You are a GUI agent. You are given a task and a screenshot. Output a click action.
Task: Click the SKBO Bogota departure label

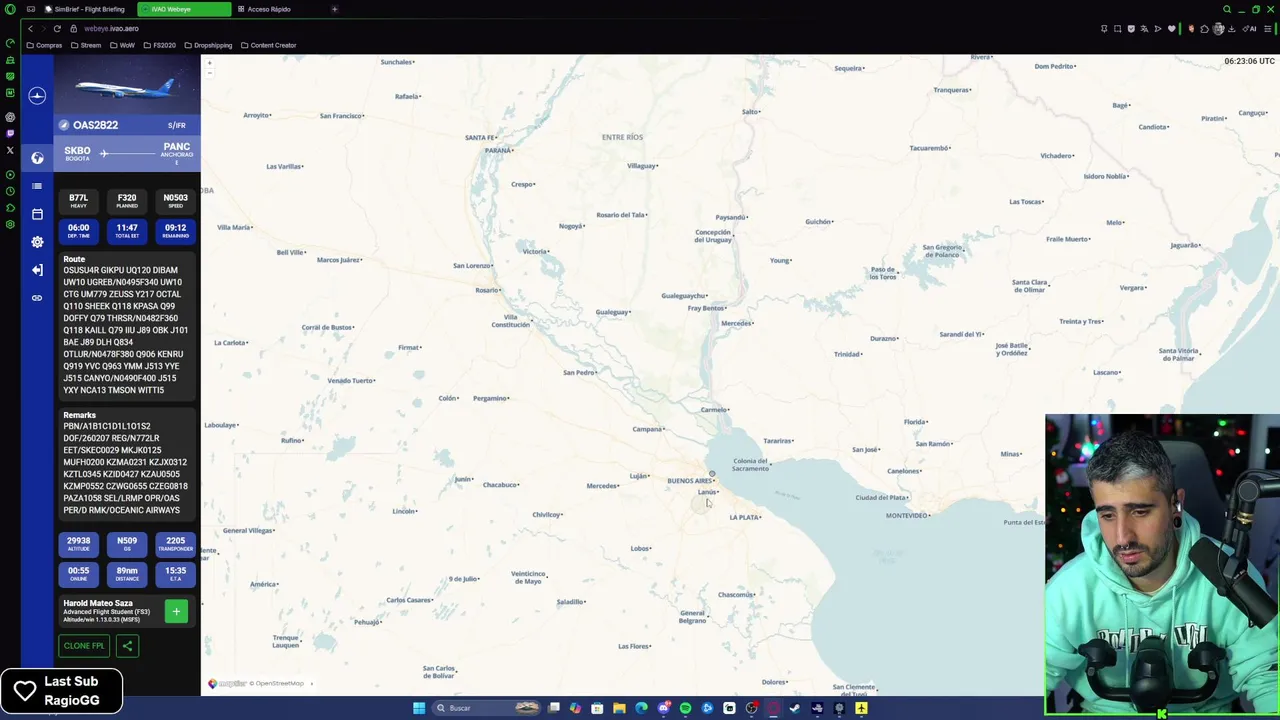77,152
